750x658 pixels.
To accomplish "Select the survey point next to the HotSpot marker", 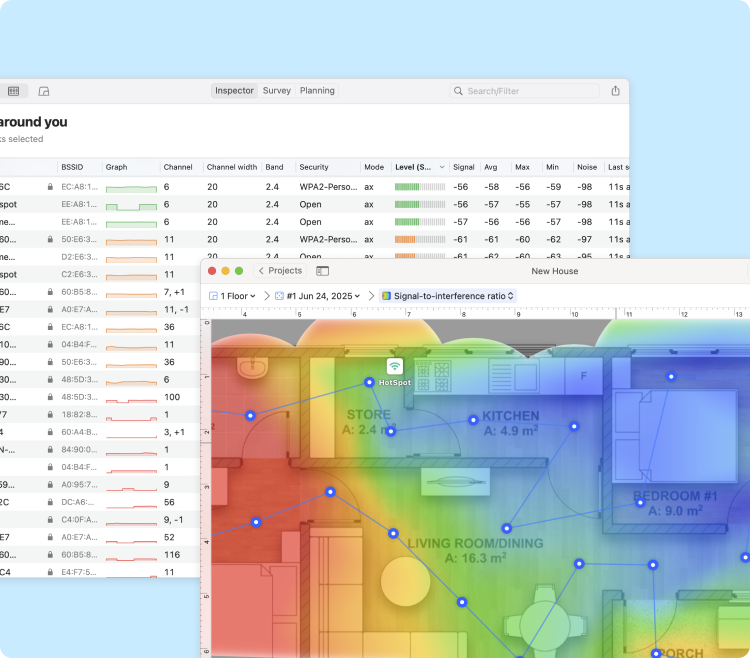I will pyautogui.click(x=369, y=382).
